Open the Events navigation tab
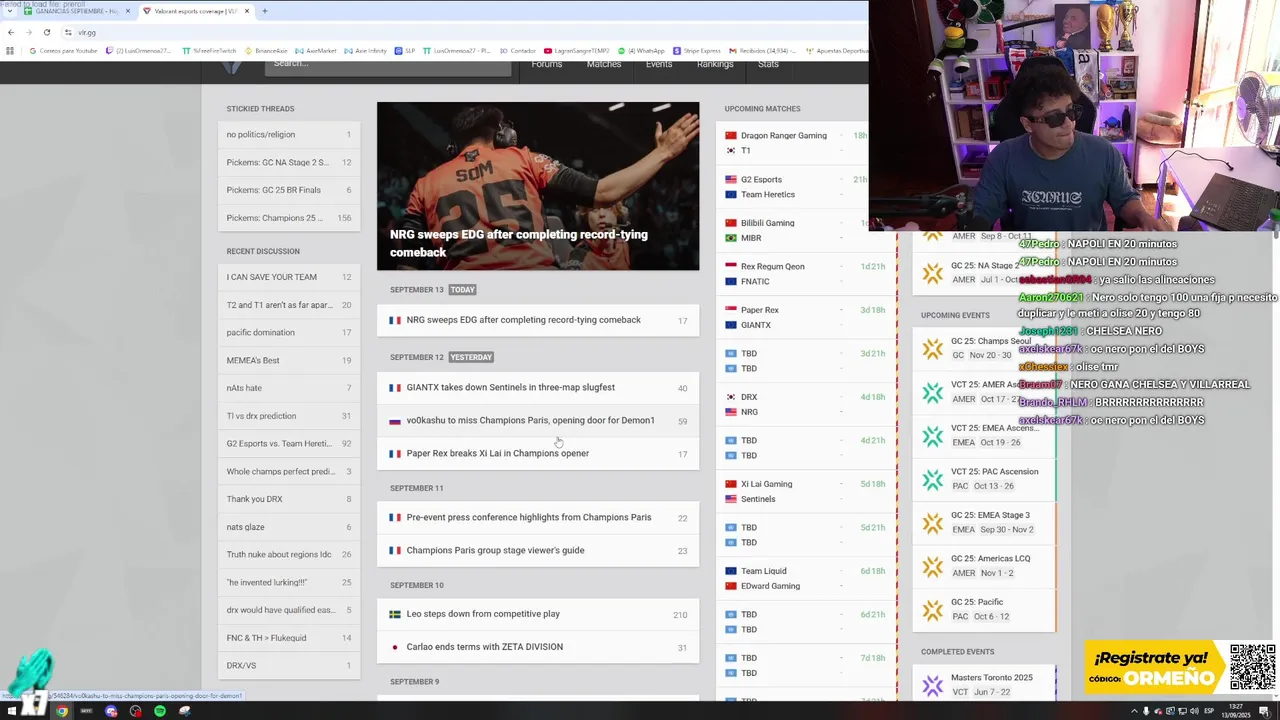Image resolution: width=1280 pixels, height=720 pixels. (659, 64)
